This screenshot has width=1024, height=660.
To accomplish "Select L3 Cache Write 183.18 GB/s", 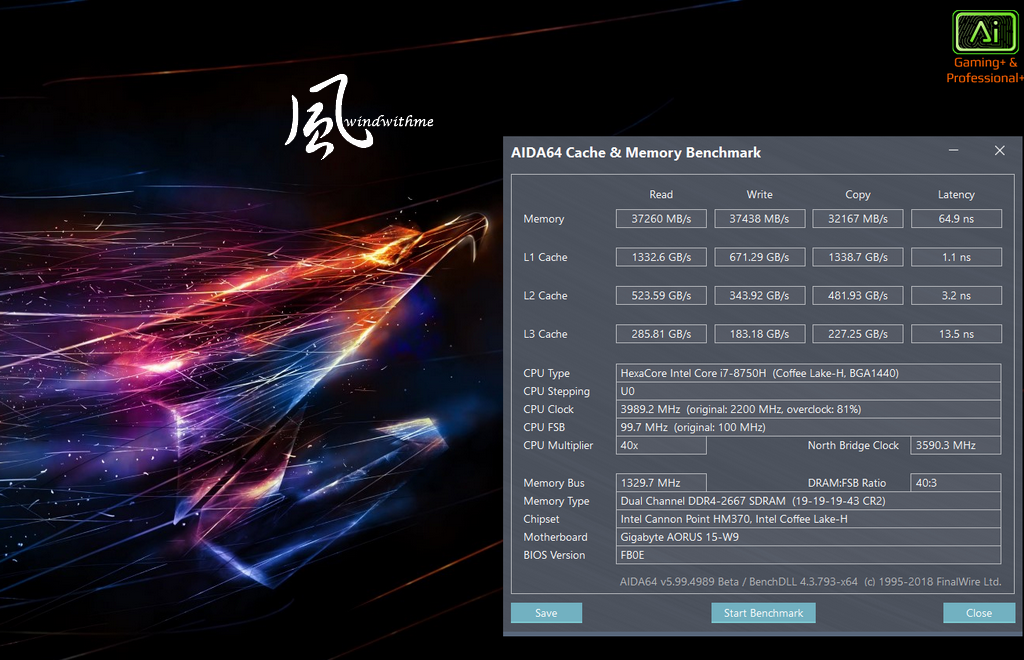I will (759, 334).
